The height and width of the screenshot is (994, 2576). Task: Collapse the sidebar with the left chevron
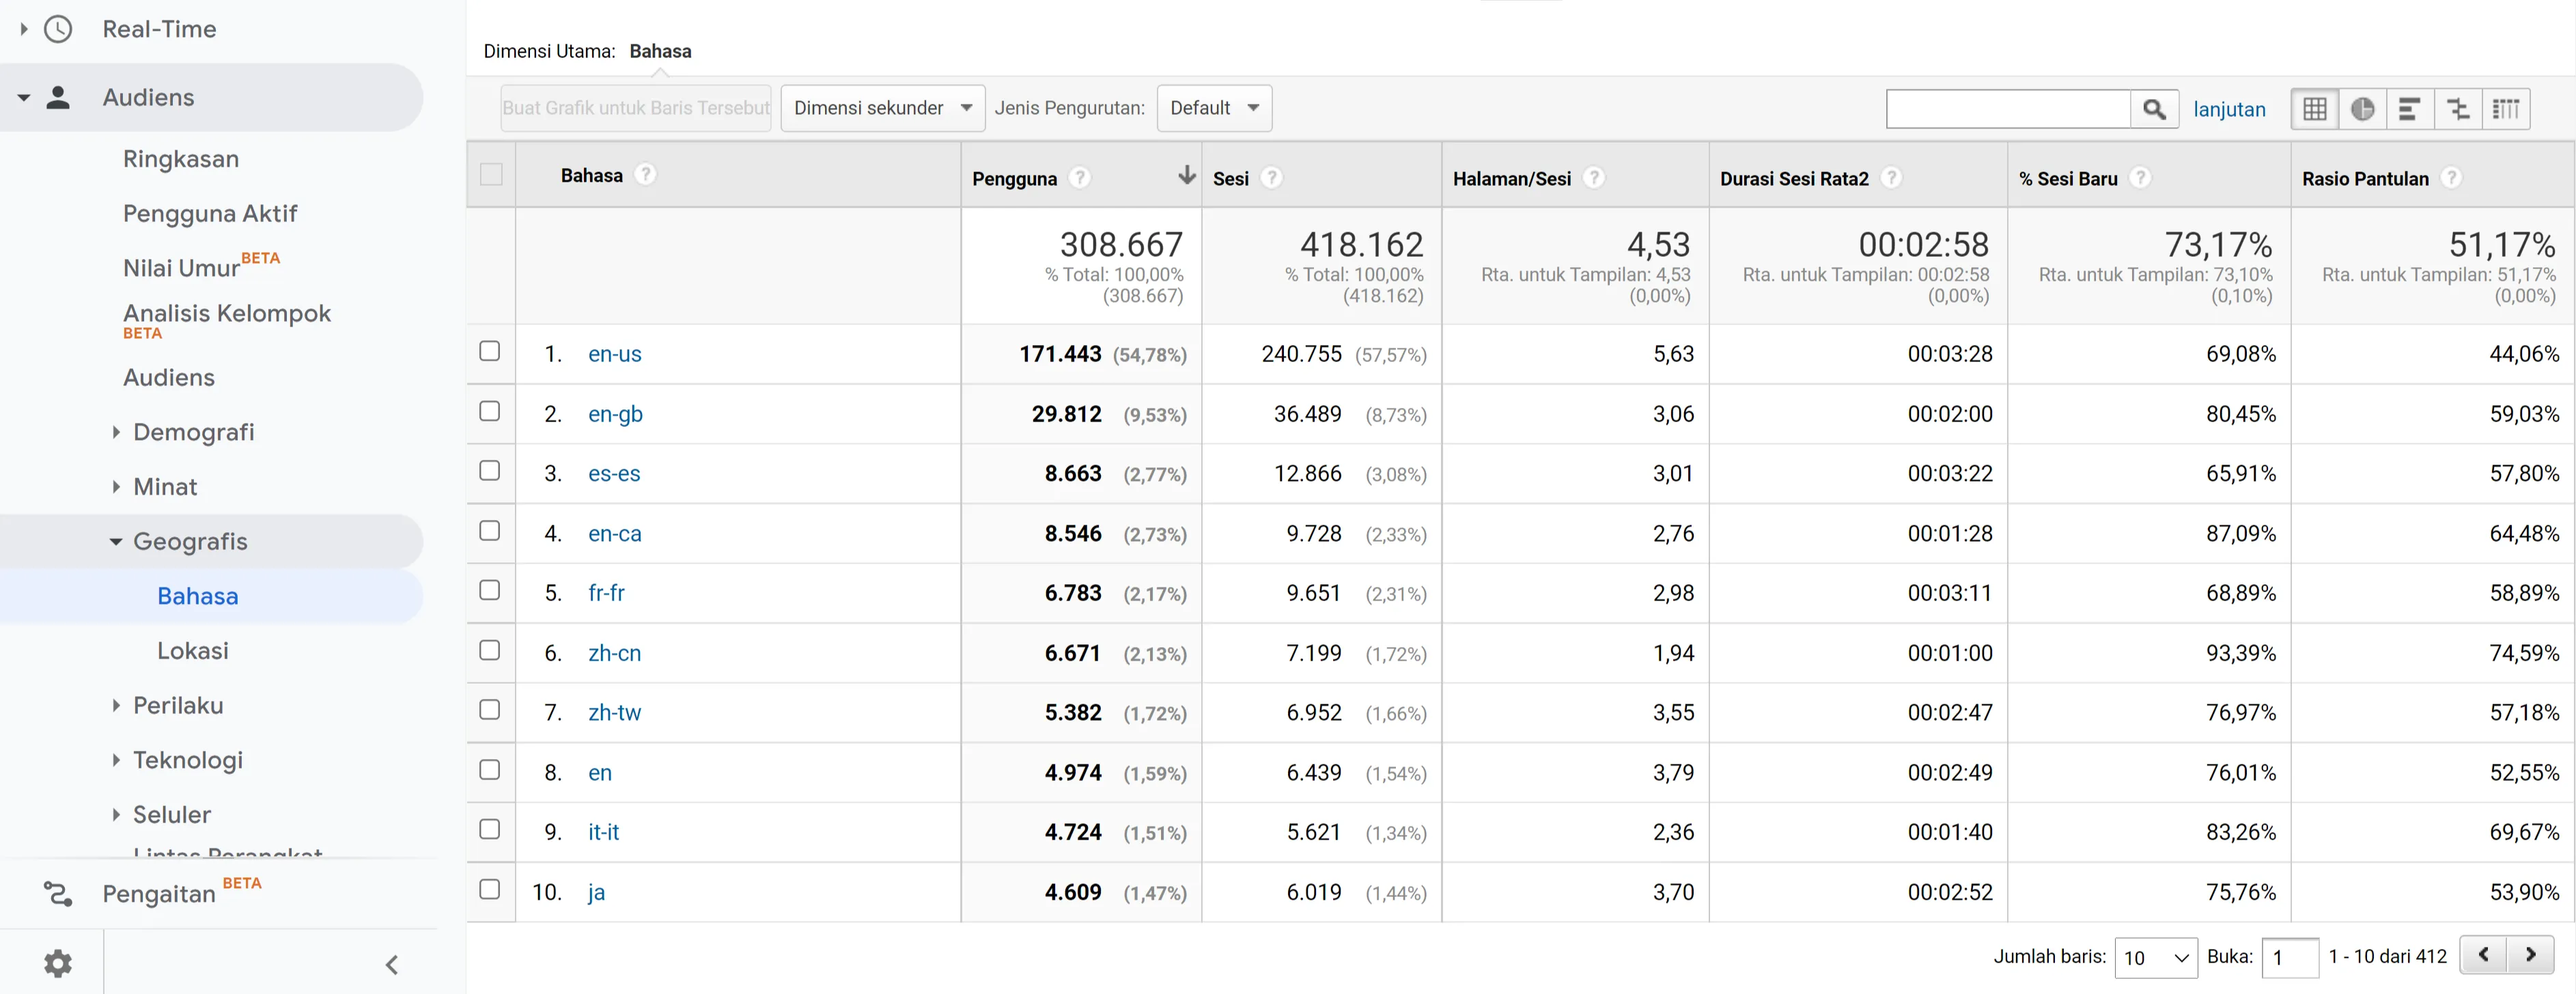[392, 964]
